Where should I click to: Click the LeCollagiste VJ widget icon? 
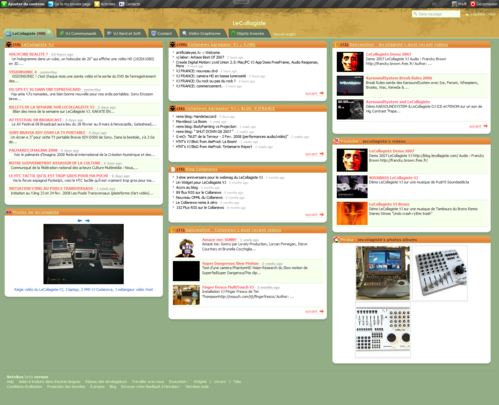pos(9,44)
